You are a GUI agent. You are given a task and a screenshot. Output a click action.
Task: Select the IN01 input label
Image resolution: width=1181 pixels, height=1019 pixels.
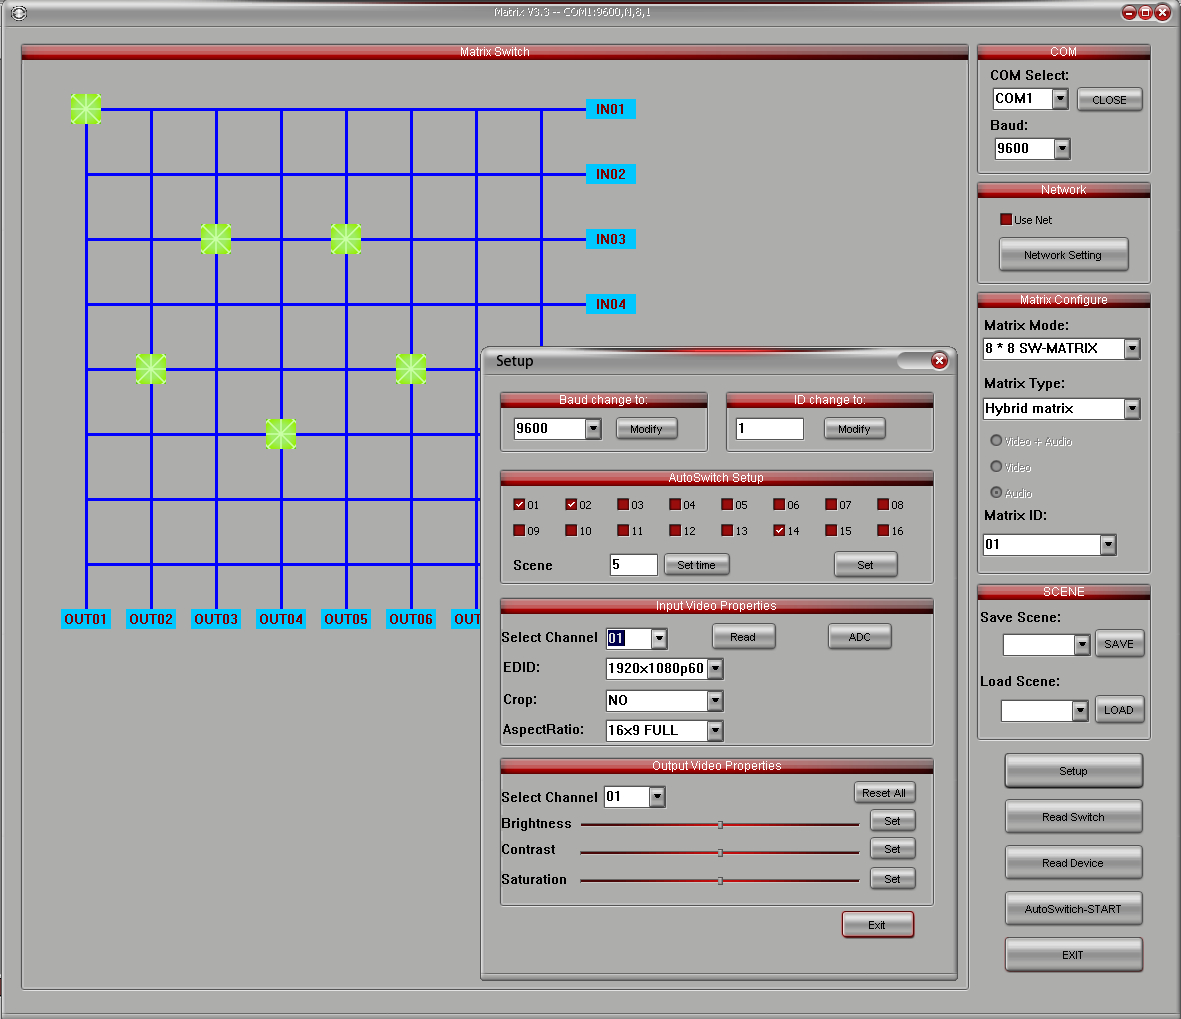coord(610,109)
